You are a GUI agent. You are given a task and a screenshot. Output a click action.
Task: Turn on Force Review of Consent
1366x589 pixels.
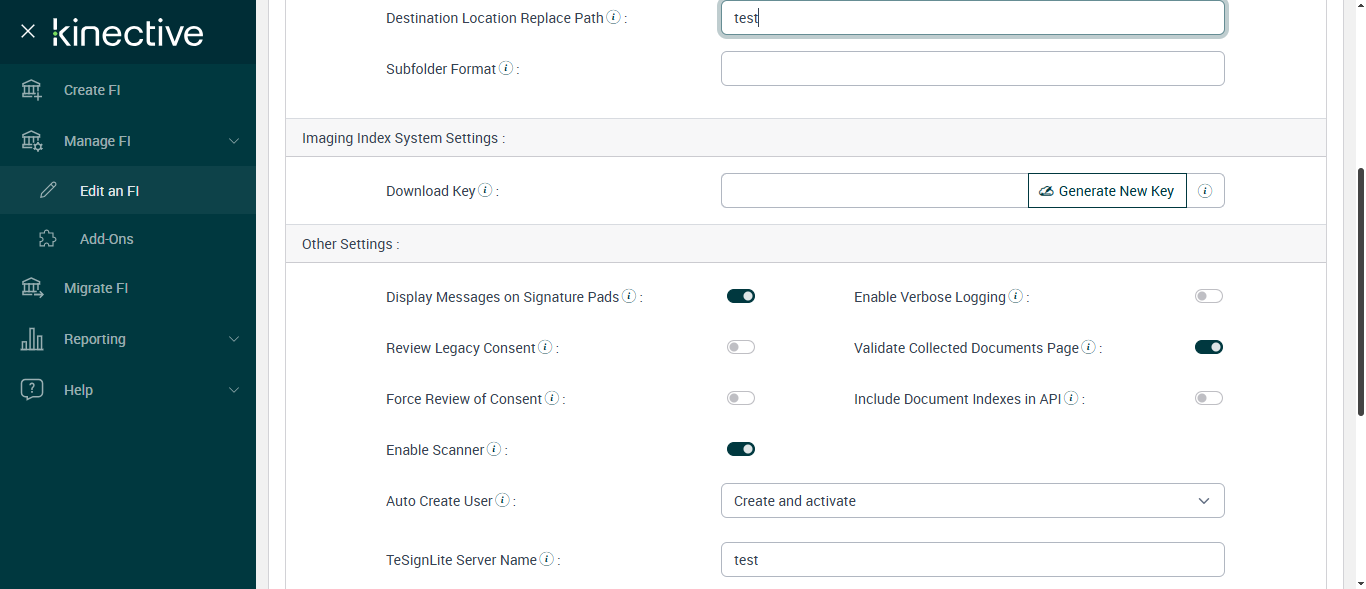(x=741, y=398)
